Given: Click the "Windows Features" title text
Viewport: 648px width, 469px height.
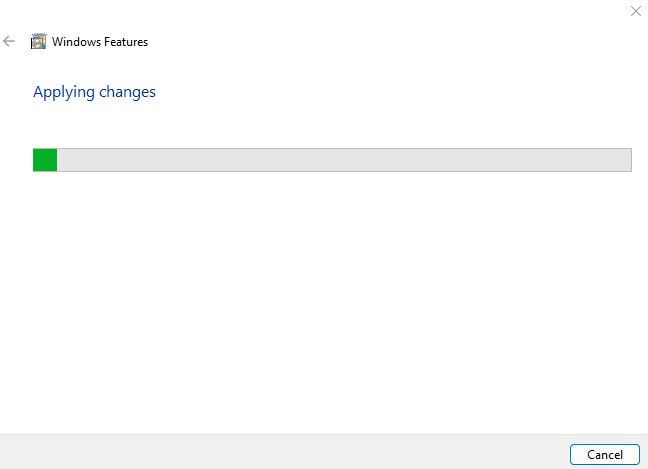Looking at the screenshot, I should tap(100, 42).
